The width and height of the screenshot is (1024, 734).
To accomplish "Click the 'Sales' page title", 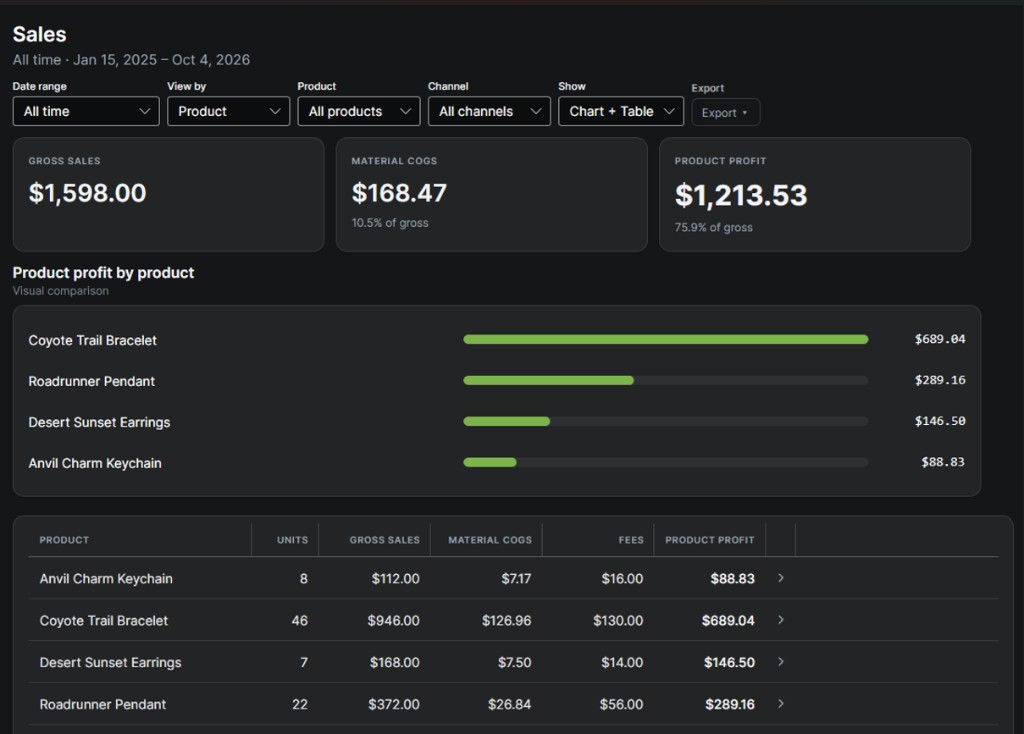I will click(39, 34).
